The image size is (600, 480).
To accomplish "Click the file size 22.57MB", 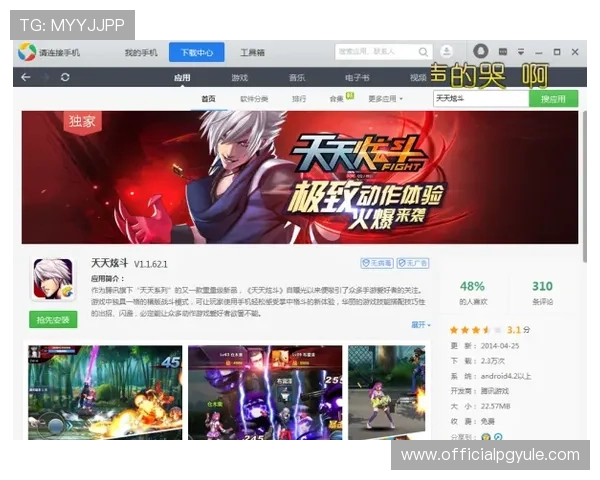I will click(x=496, y=406).
